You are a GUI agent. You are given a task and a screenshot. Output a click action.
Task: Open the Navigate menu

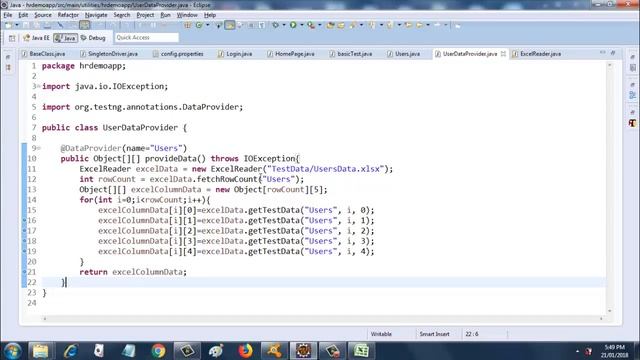click(96, 15)
